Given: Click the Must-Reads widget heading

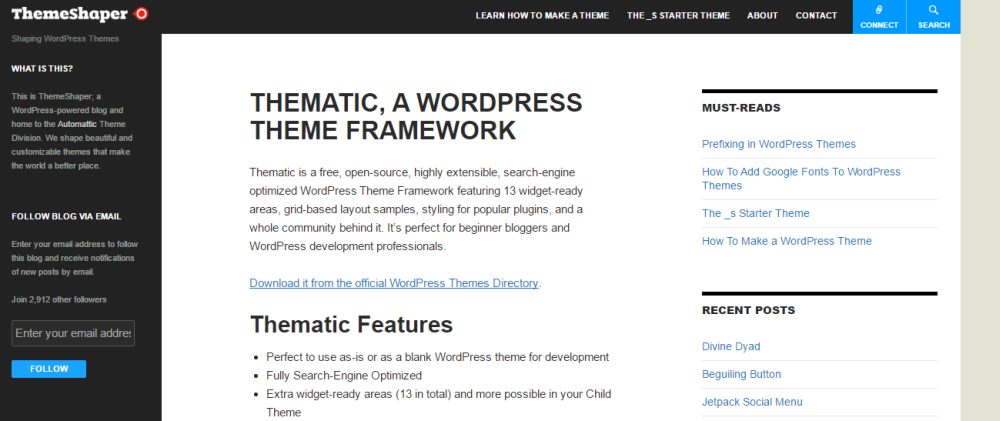Looking at the screenshot, I should [x=741, y=108].
